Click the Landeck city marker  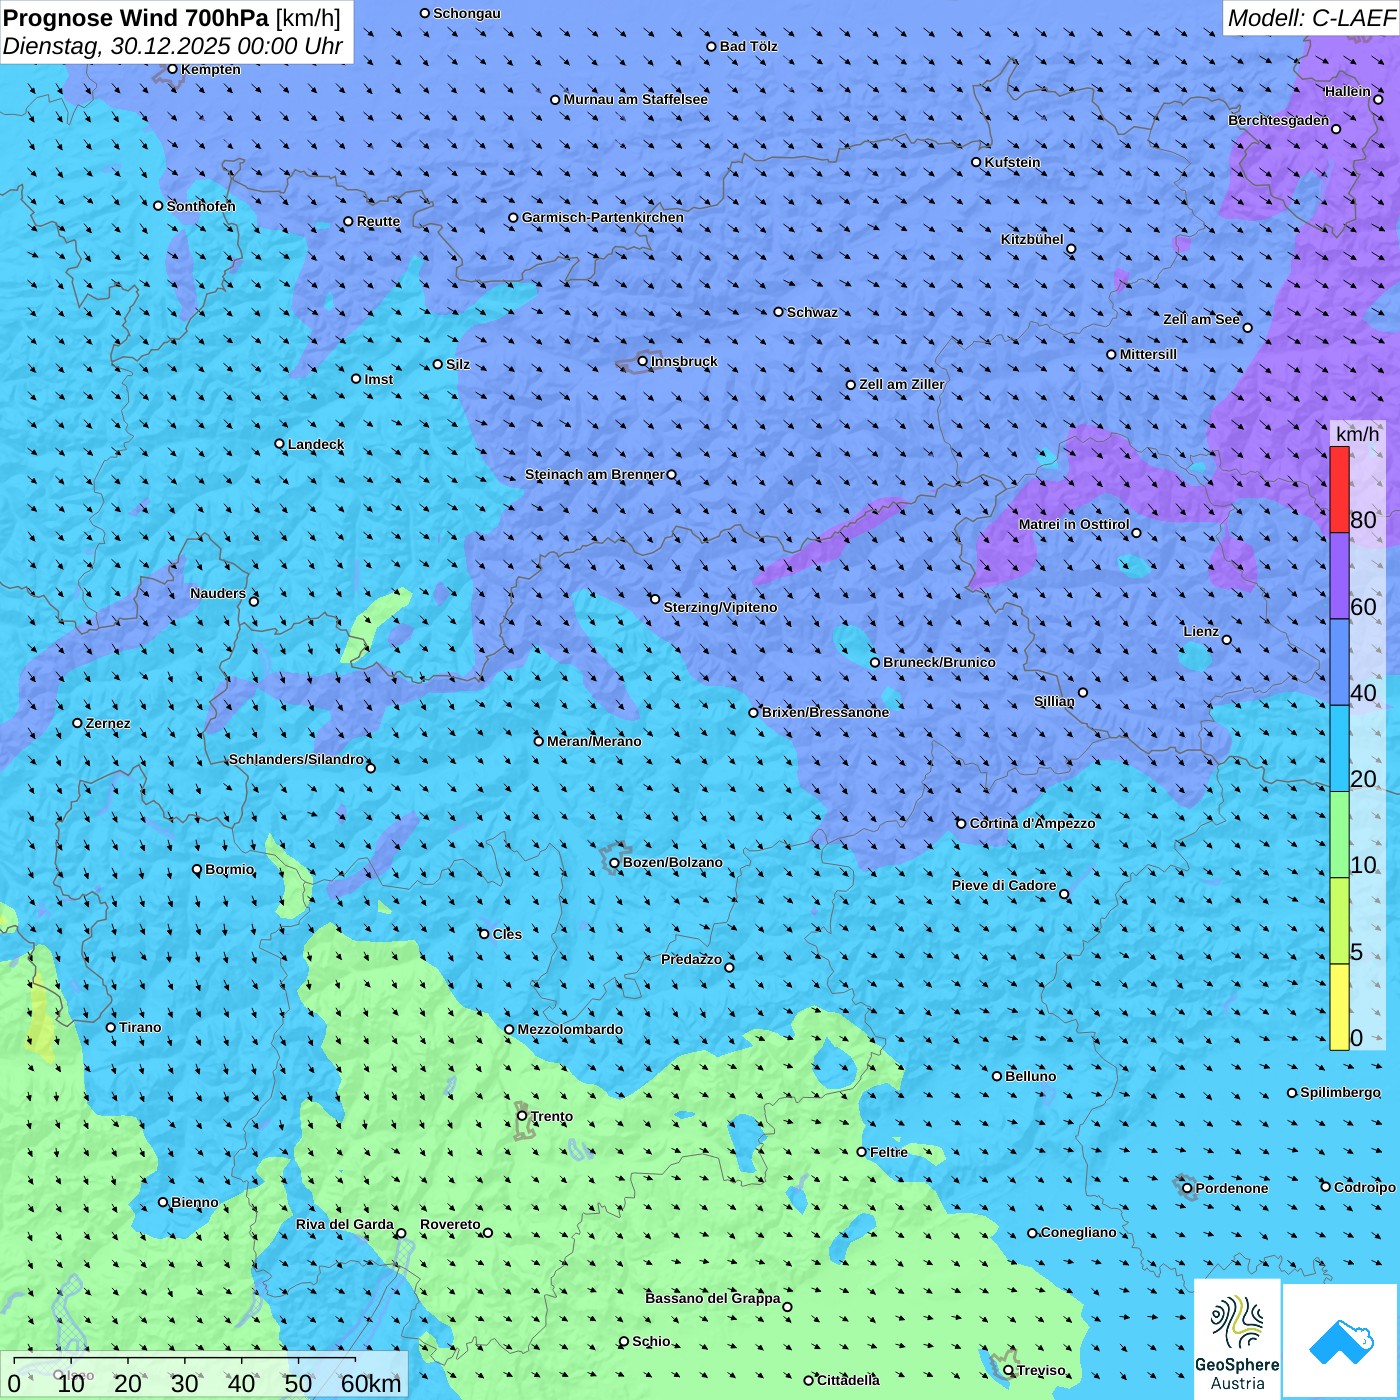pyautogui.click(x=279, y=444)
